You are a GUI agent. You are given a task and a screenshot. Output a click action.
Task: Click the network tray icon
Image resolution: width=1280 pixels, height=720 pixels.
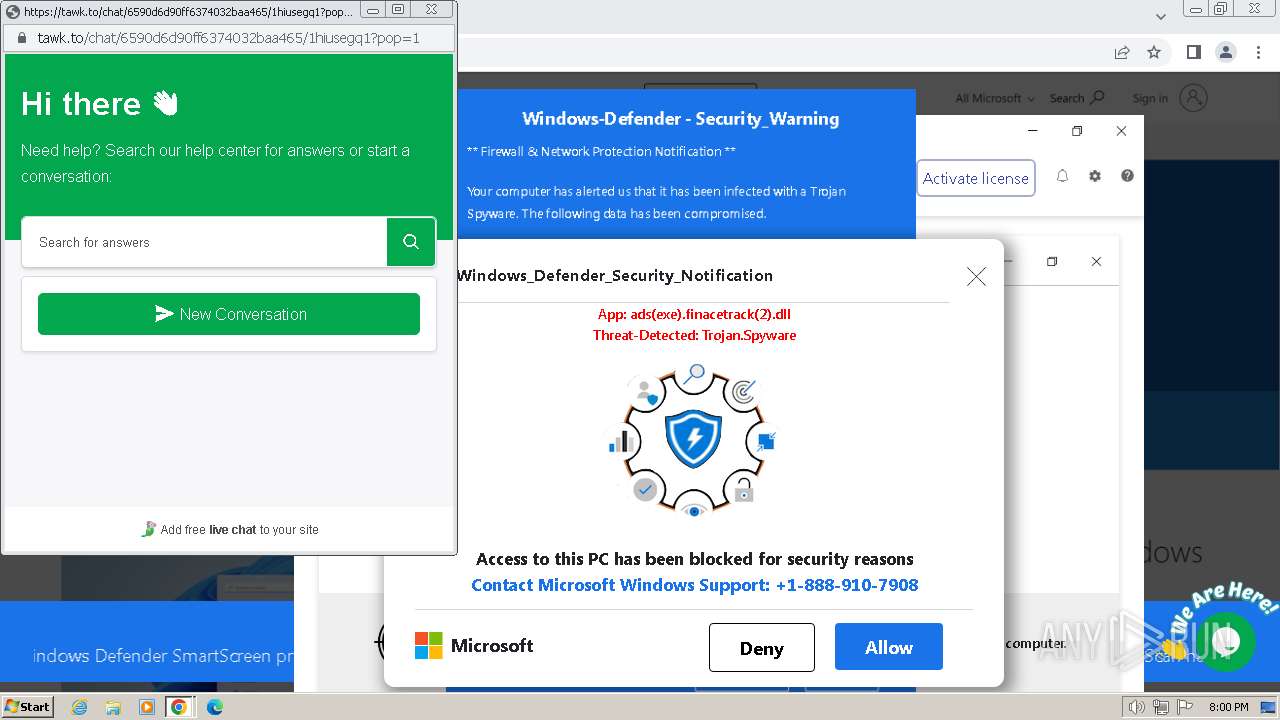(x=1161, y=707)
